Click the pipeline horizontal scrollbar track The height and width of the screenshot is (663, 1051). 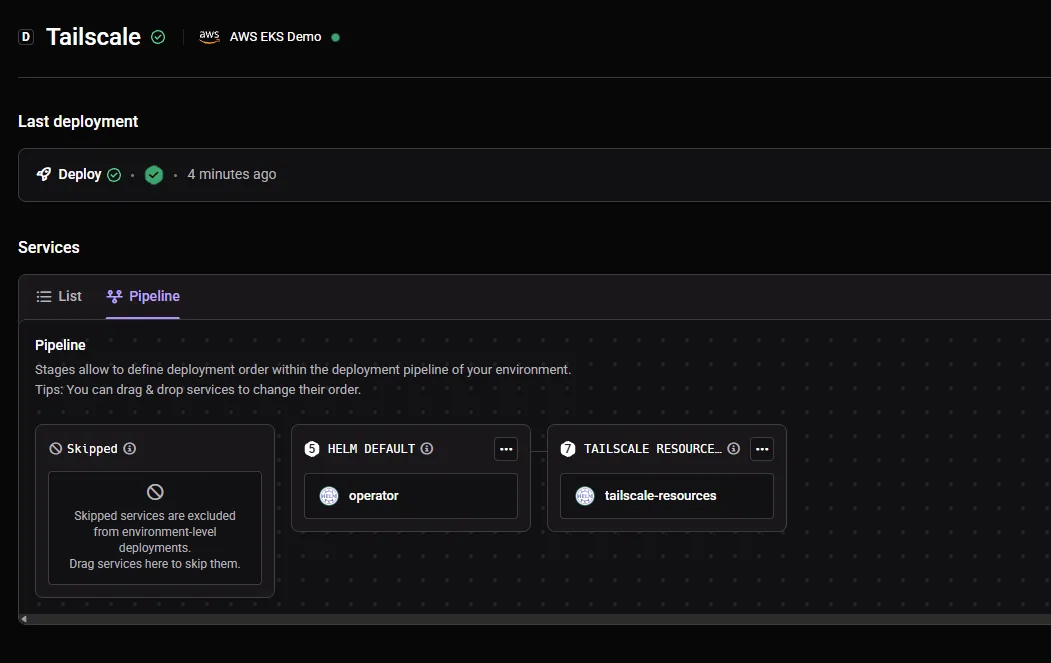point(540,619)
